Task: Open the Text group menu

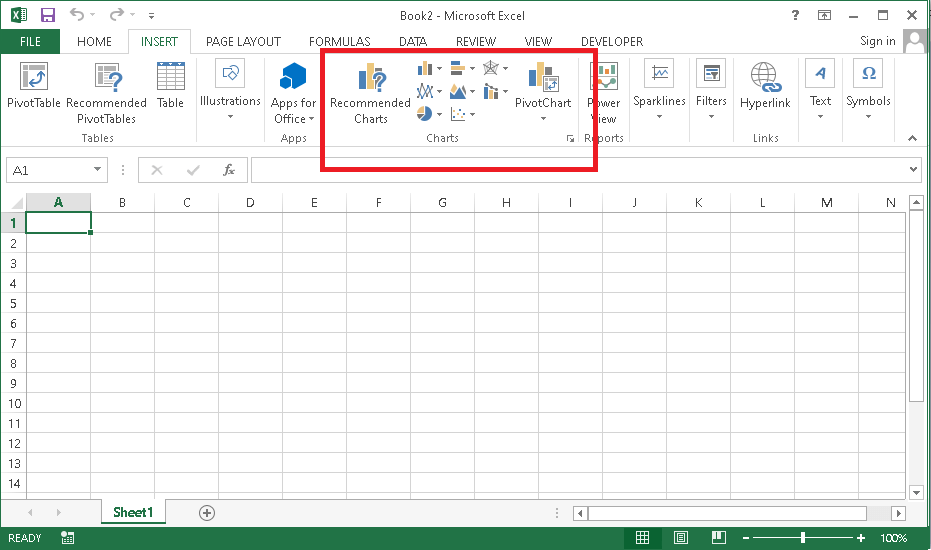Action: 820,90
